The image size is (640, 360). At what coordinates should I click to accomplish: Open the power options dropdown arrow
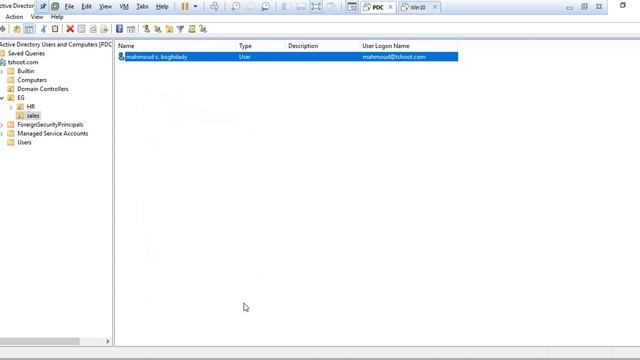196,7
